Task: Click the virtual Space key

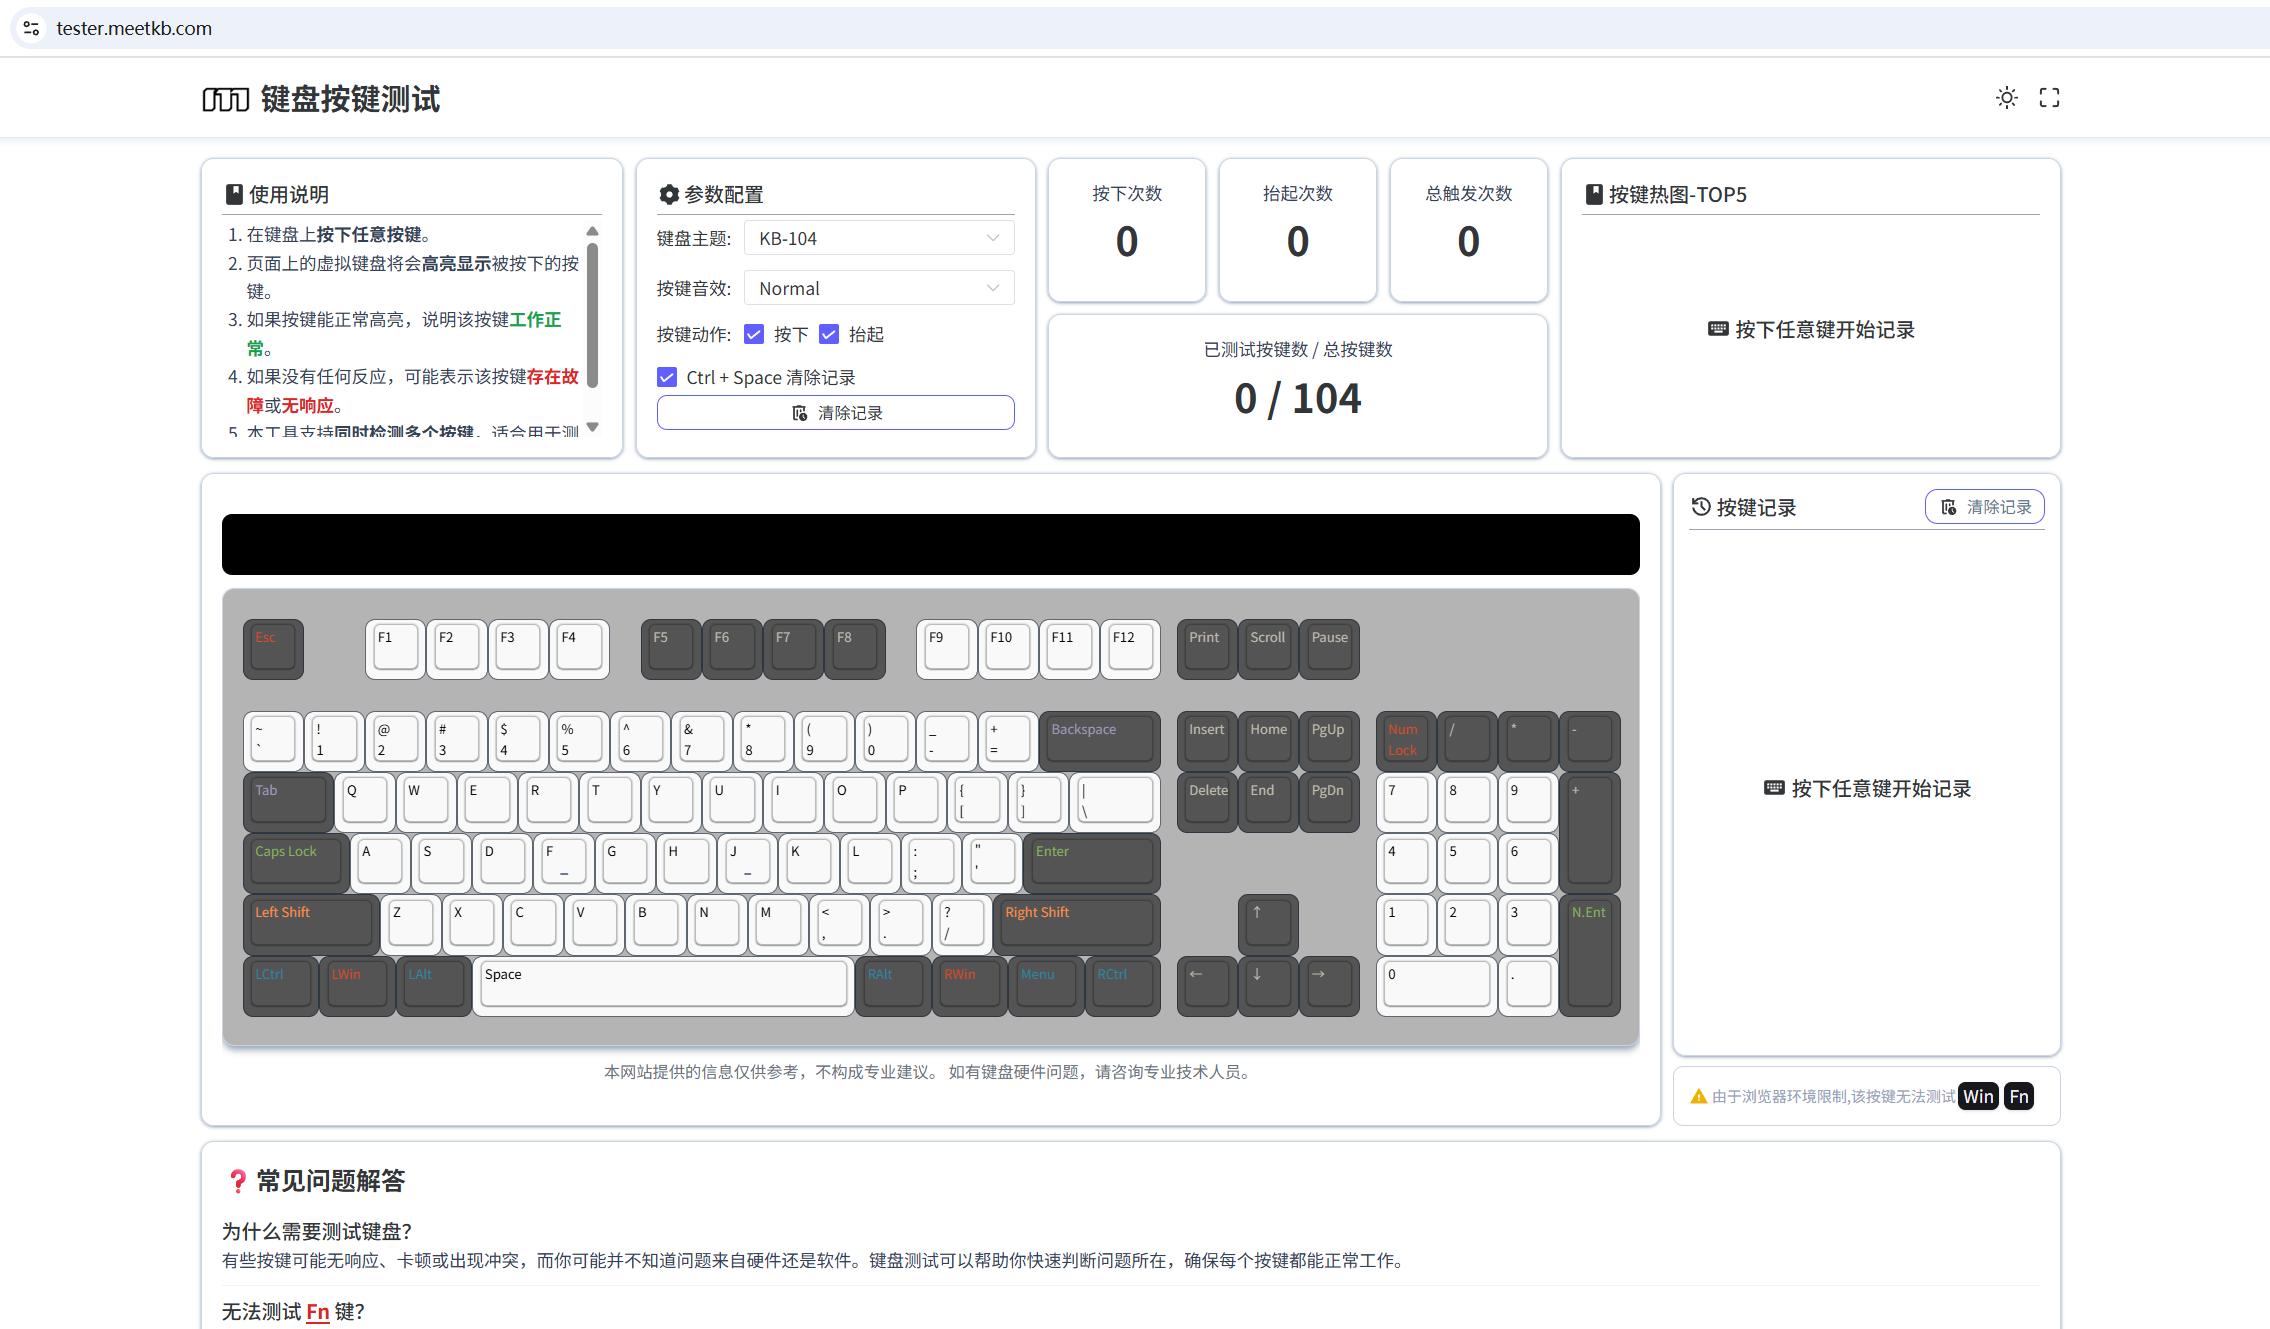Action: [663, 985]
